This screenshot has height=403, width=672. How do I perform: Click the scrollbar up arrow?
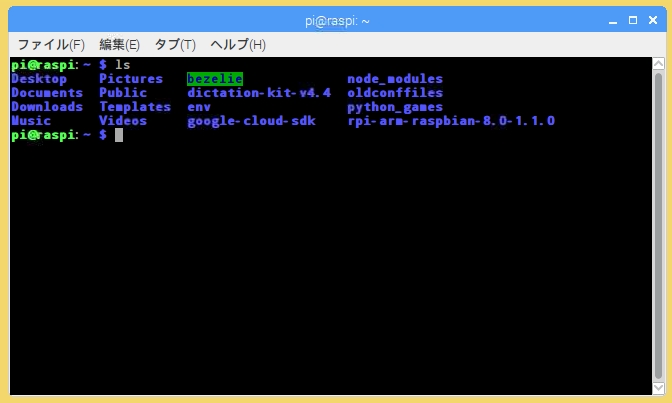(x=658, y=64)
